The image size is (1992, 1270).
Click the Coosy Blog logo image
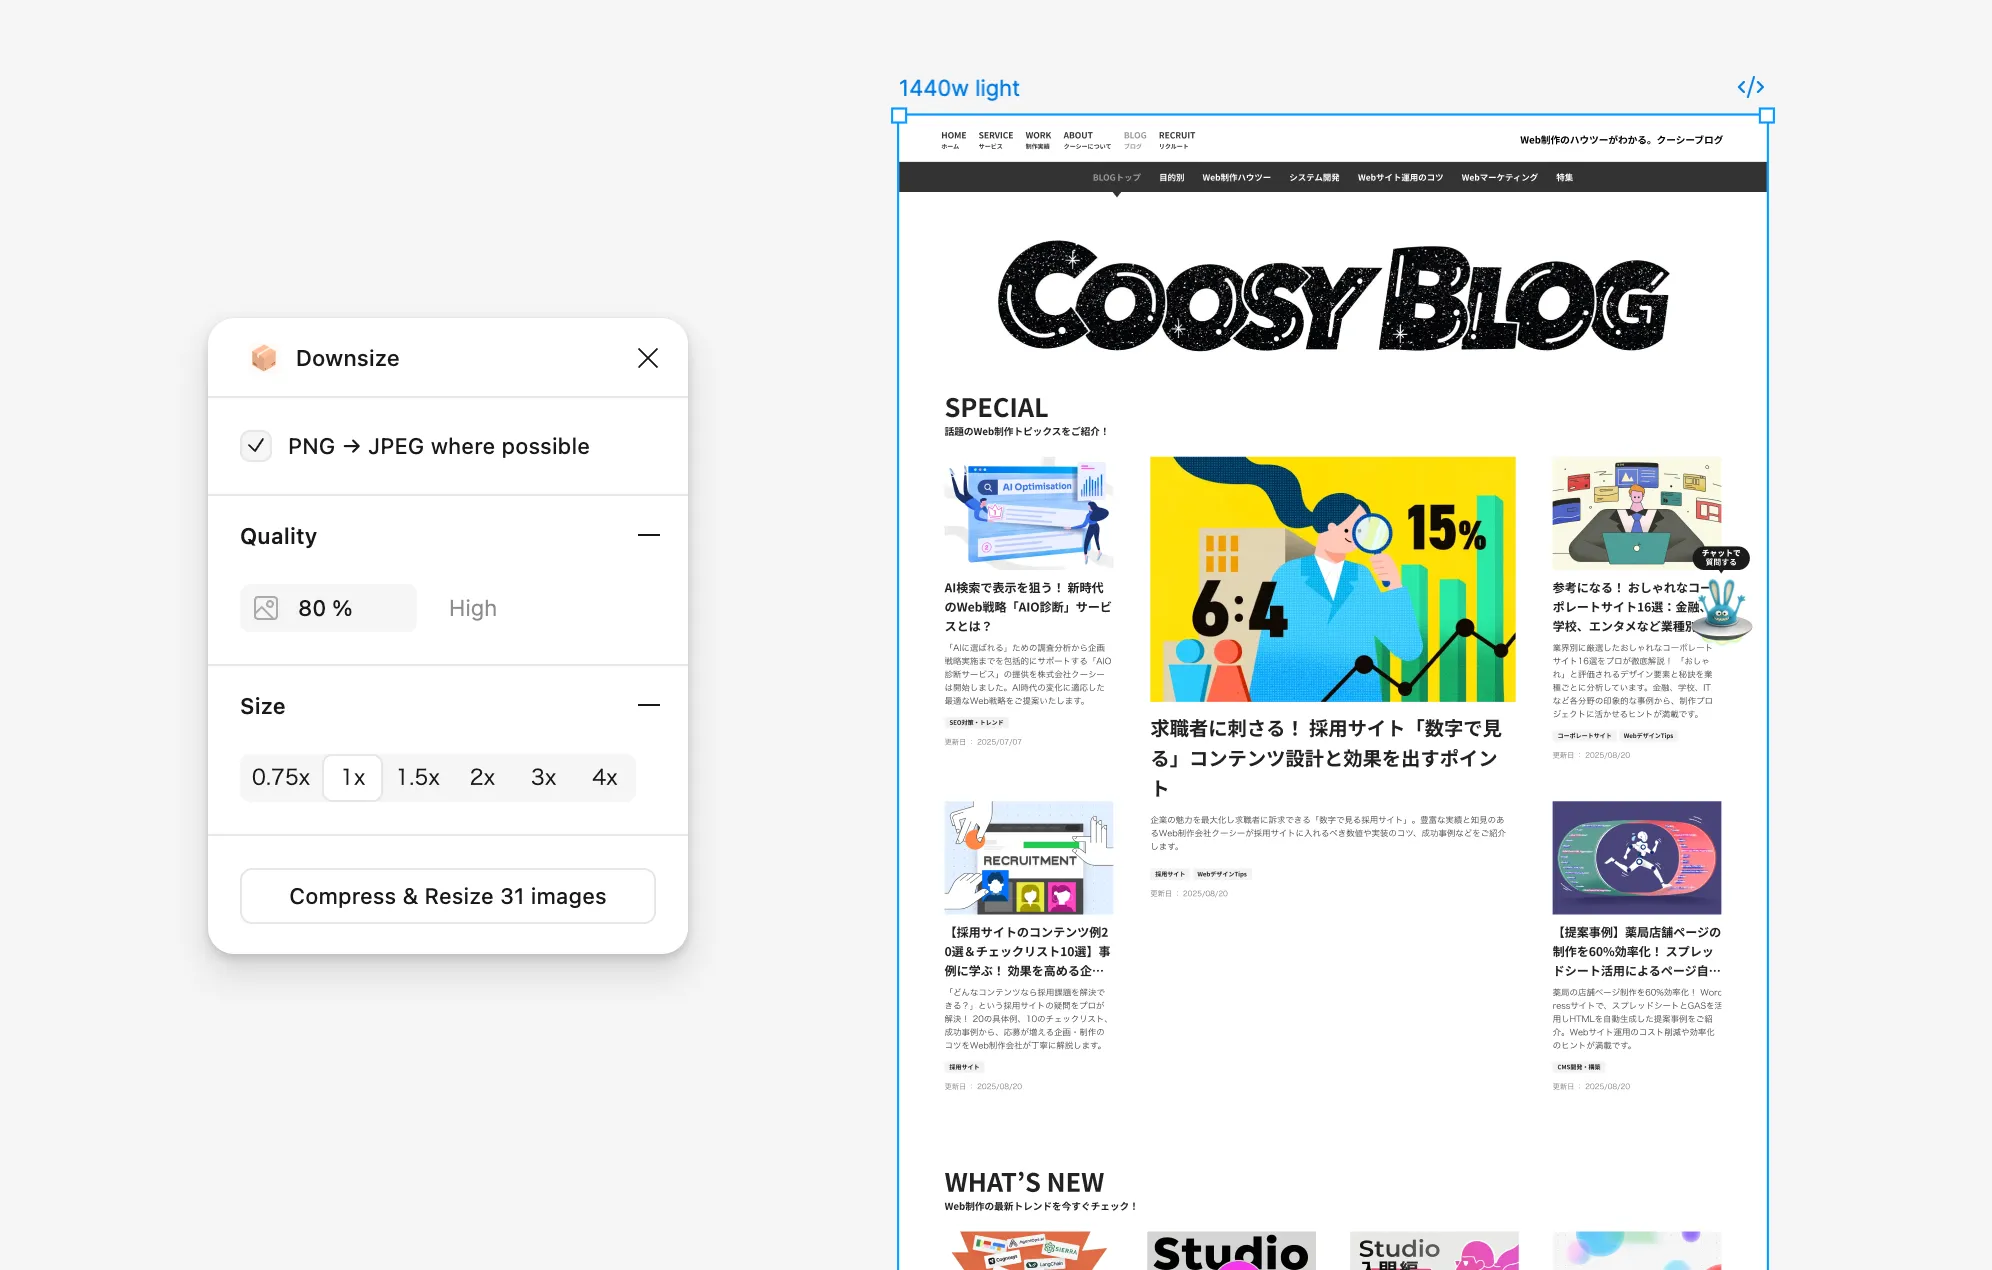(1333, 297)
